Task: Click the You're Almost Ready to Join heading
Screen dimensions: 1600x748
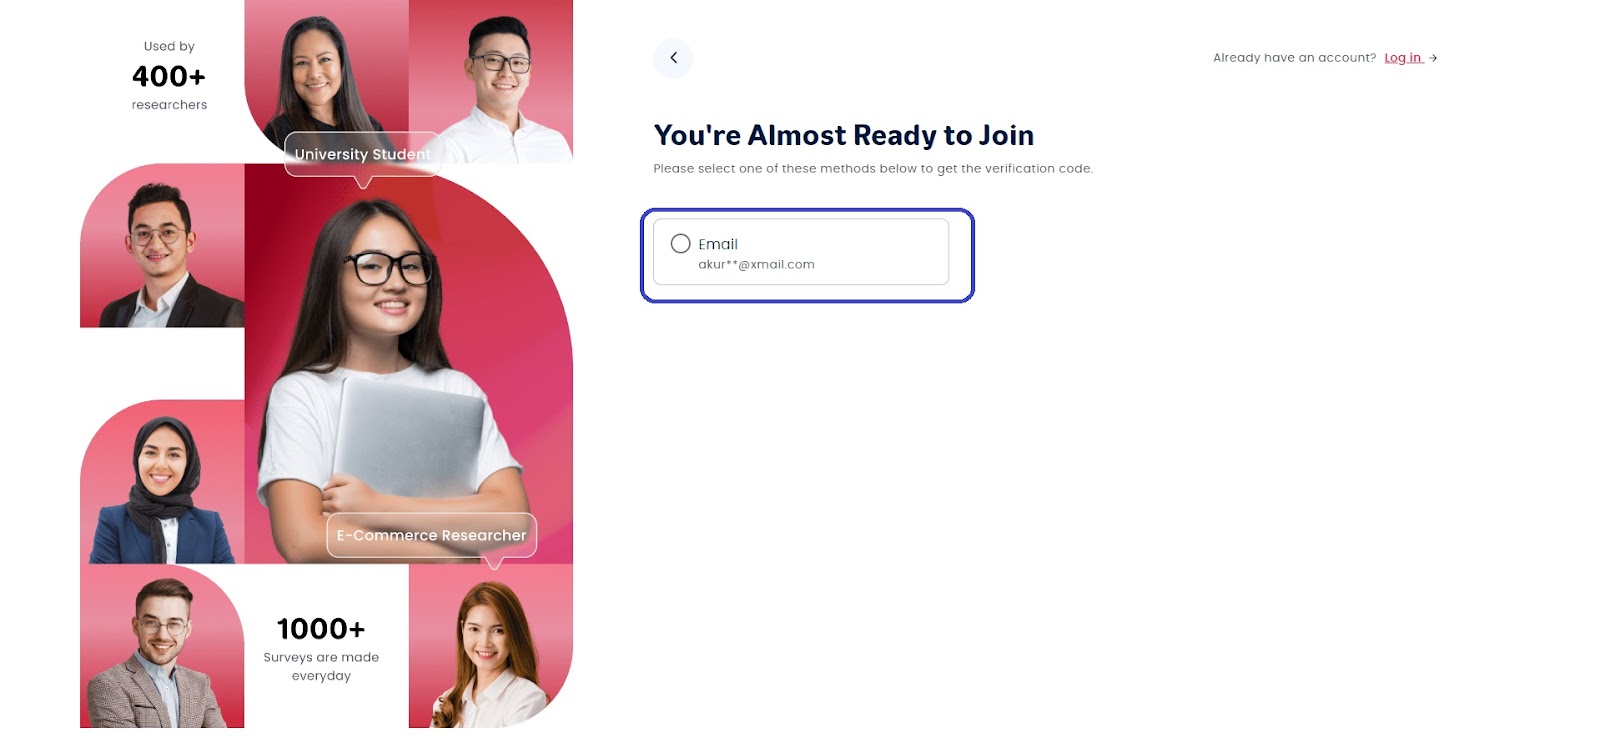Action: pyautogui.click(x=843, y=135)
